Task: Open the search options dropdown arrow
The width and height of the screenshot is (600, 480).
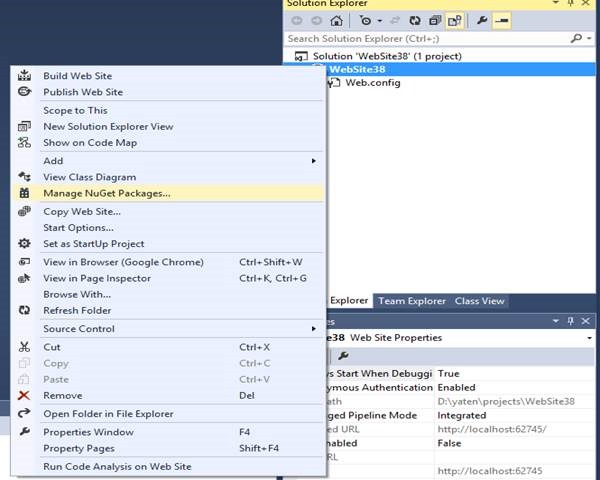Action: pyautogui.click(x=589, y=38)
